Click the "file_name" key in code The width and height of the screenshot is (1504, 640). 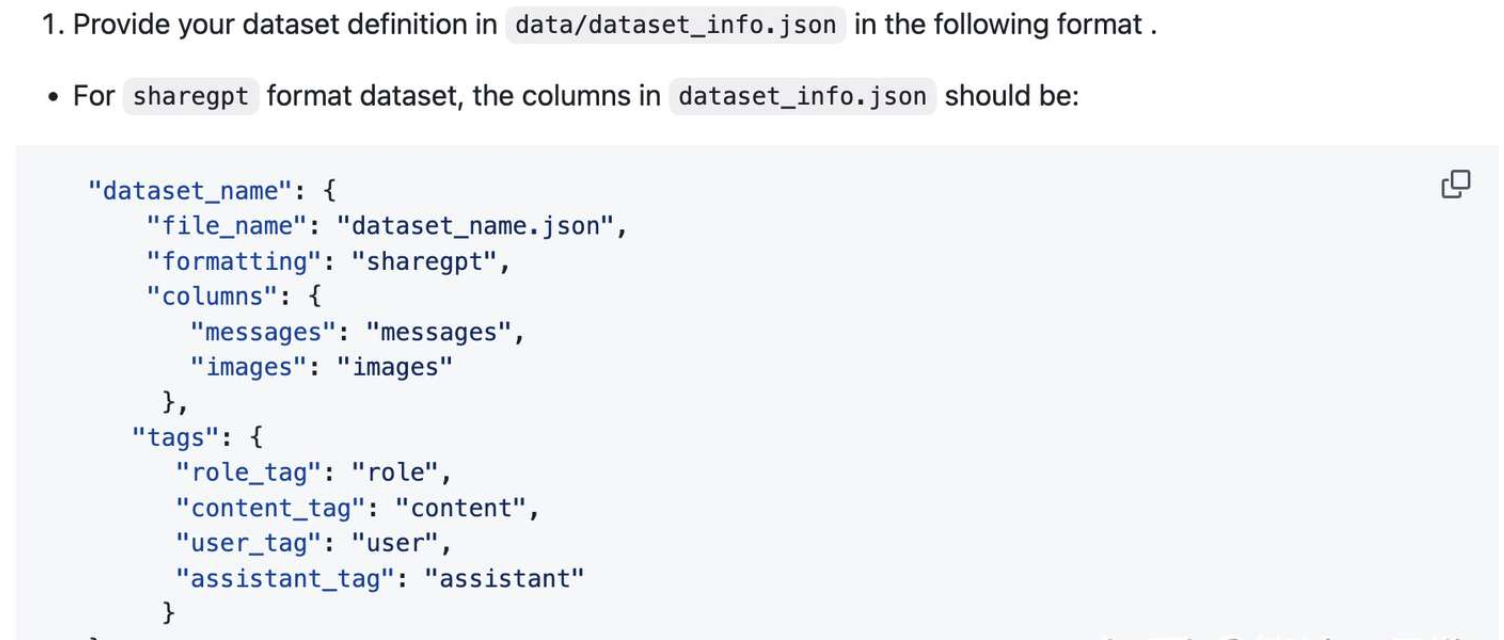click(226, 226)
